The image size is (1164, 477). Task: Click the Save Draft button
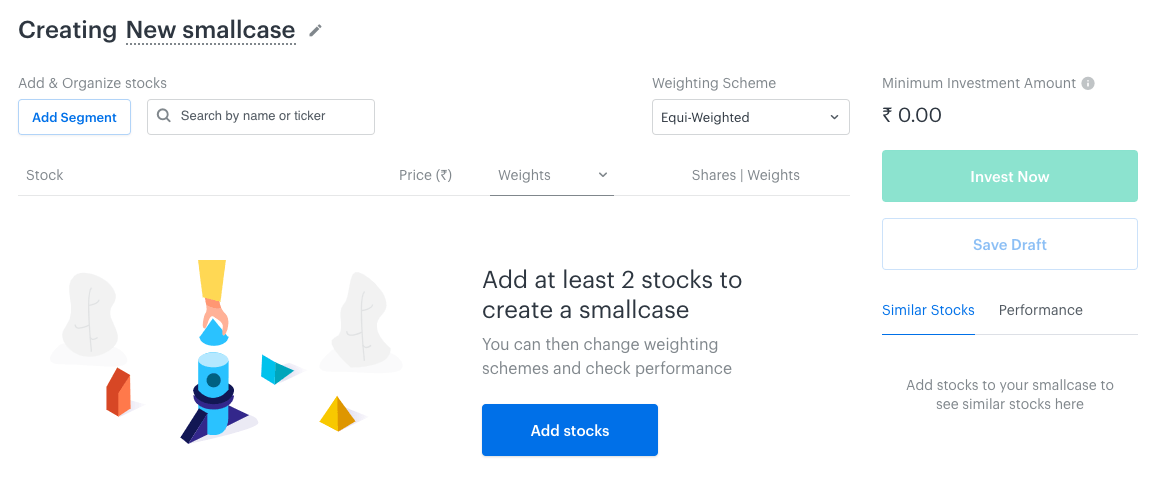point(1010,244)
